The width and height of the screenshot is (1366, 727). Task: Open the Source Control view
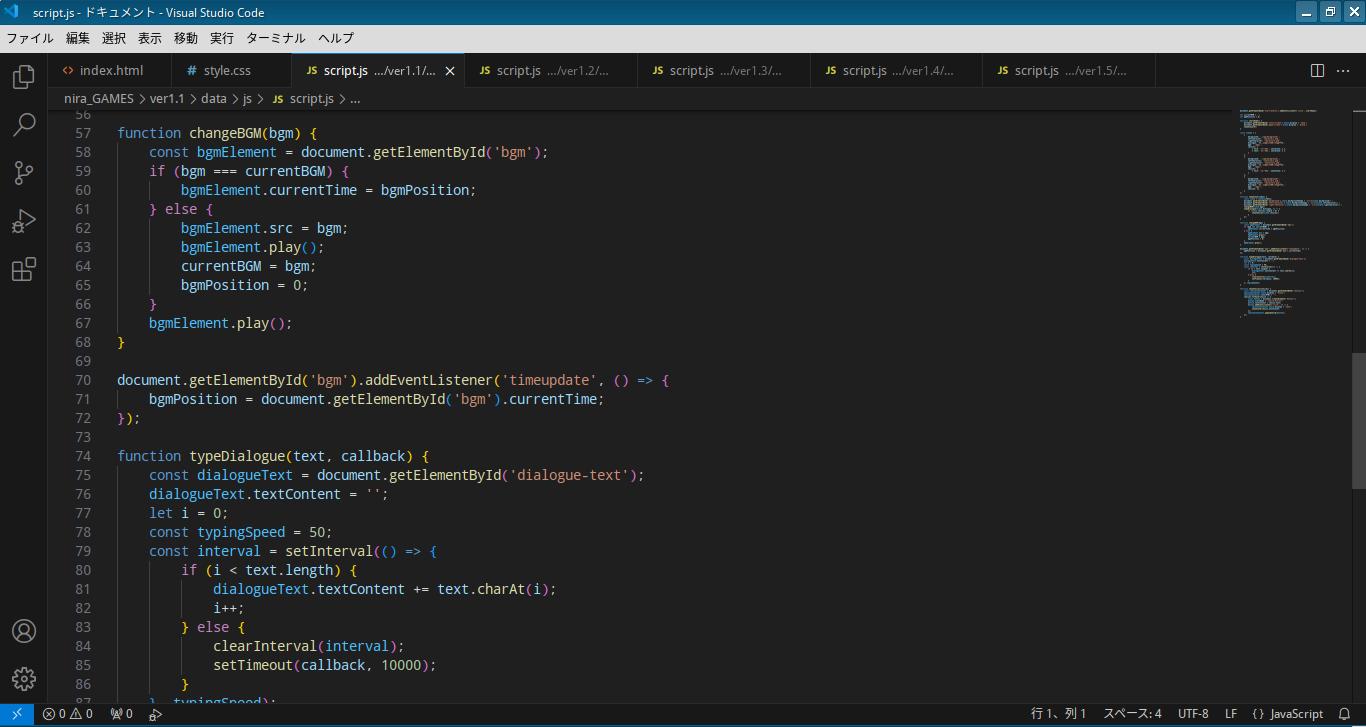coord(24,173)
